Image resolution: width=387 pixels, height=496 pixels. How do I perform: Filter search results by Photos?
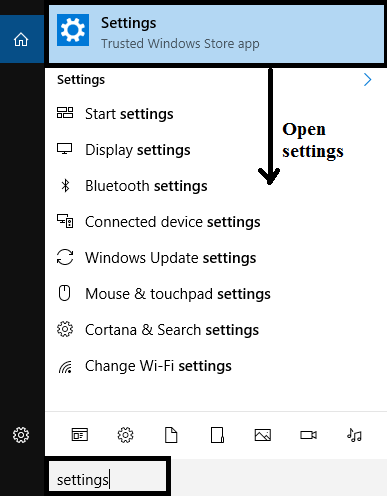263,435
